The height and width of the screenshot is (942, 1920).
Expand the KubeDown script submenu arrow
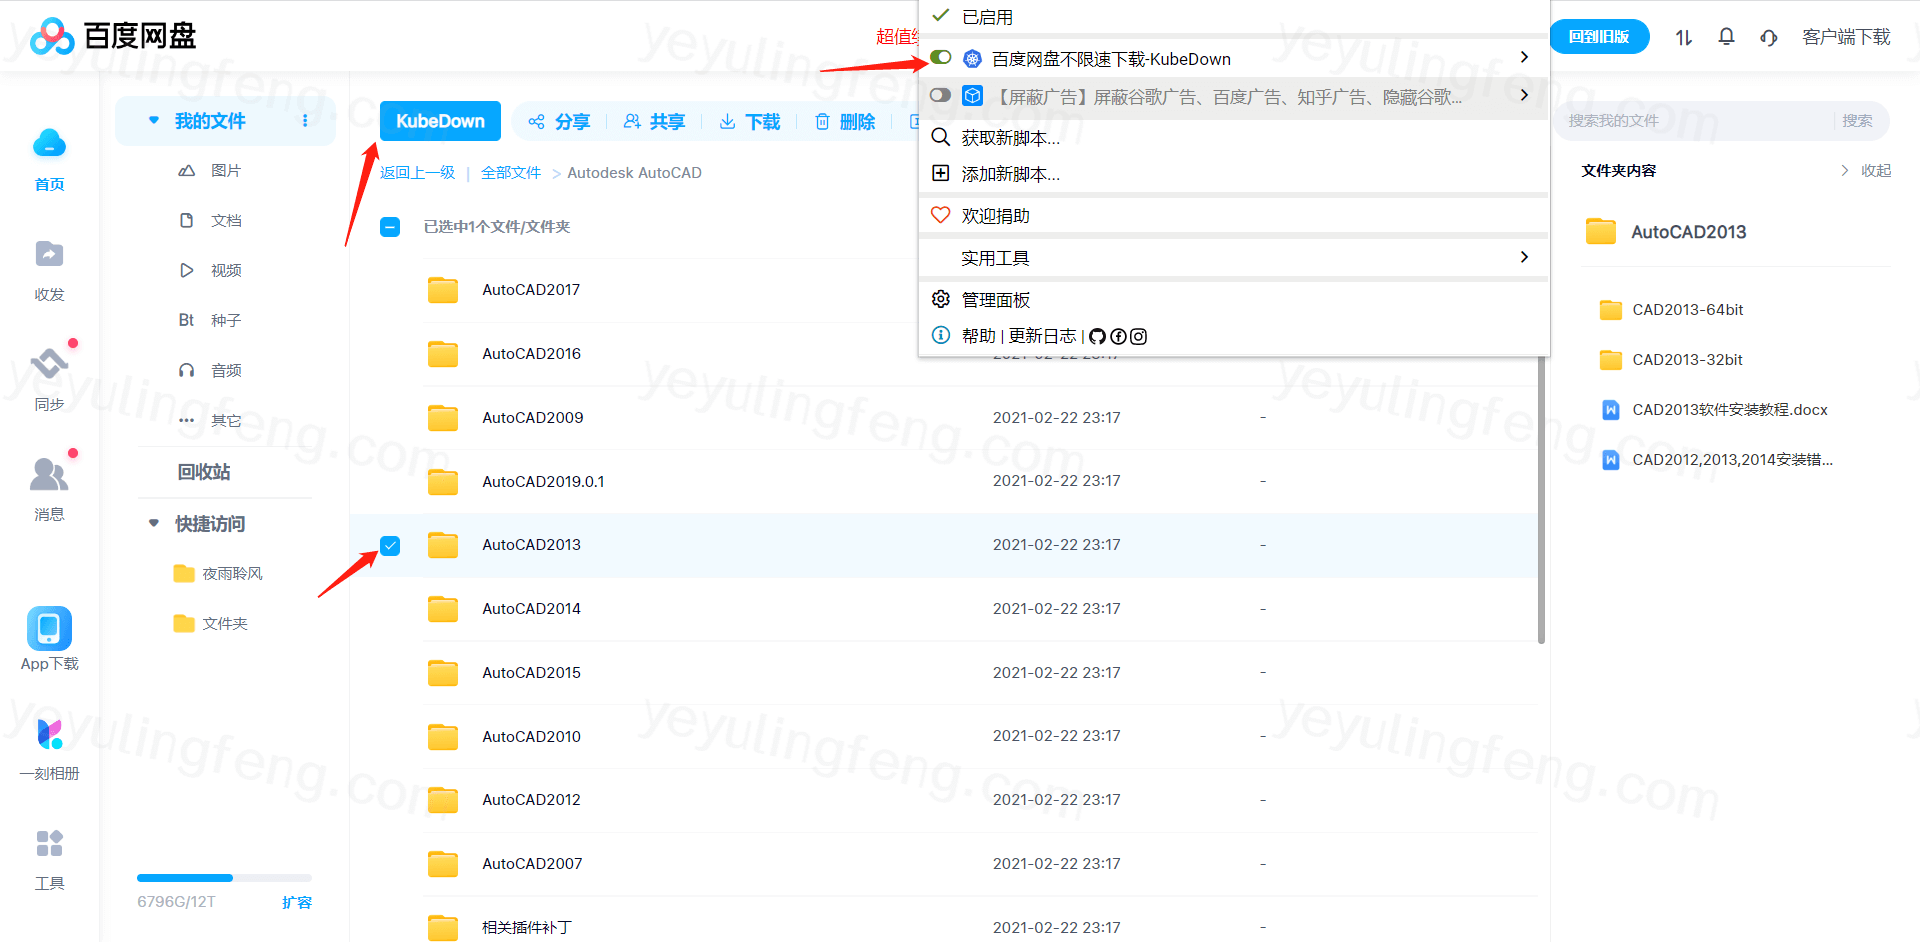pyautogui.click(x=1524, y=57)
